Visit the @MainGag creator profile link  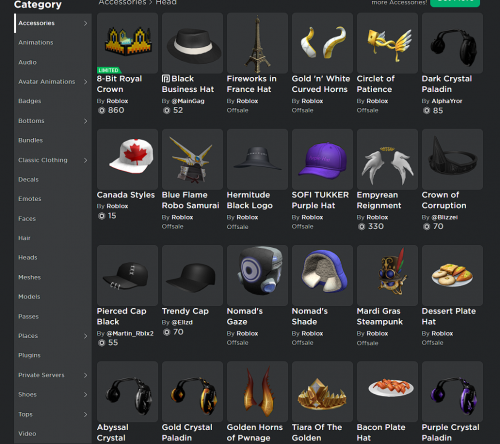coord(188,101)
